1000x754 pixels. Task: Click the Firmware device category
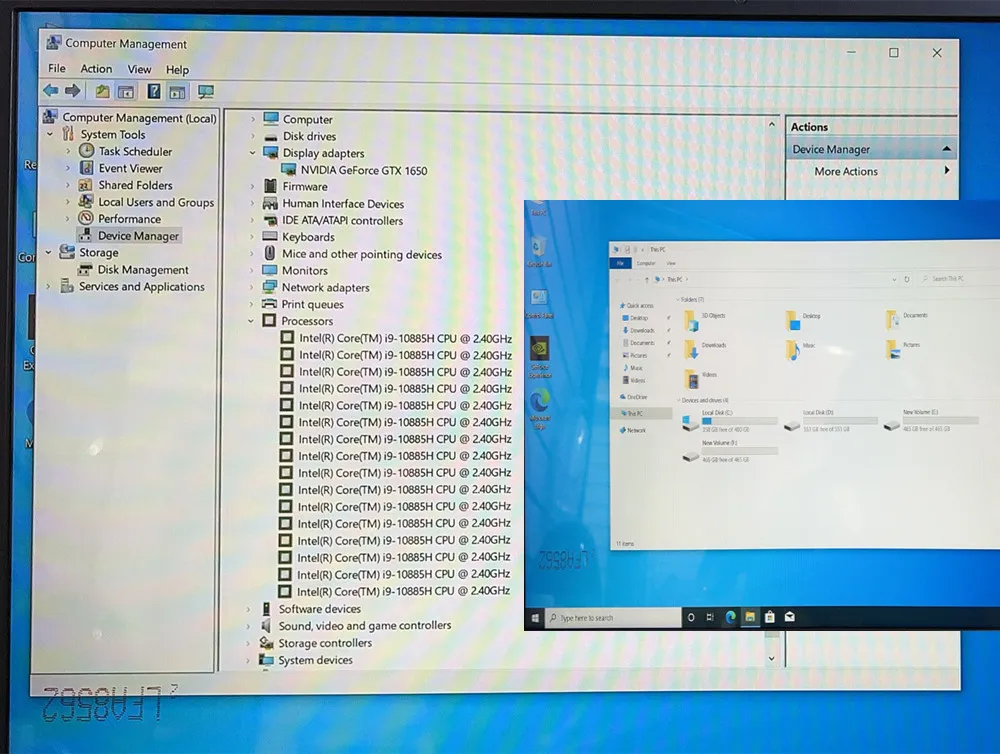(x=305, y=186)
